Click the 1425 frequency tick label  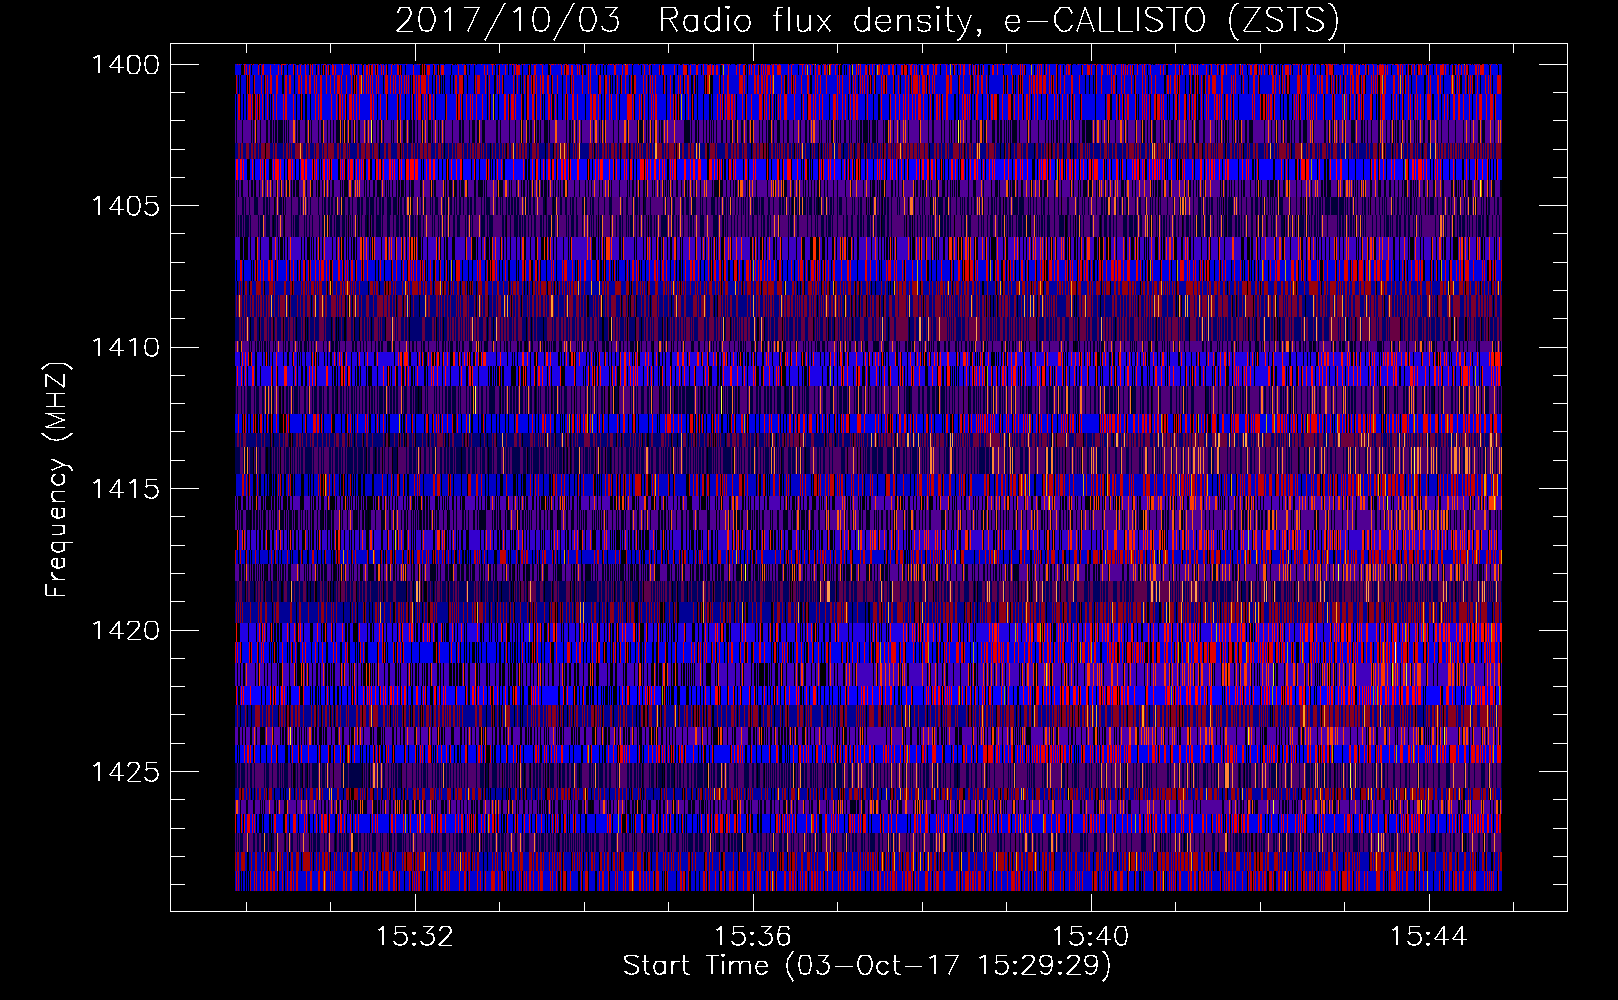124,772
